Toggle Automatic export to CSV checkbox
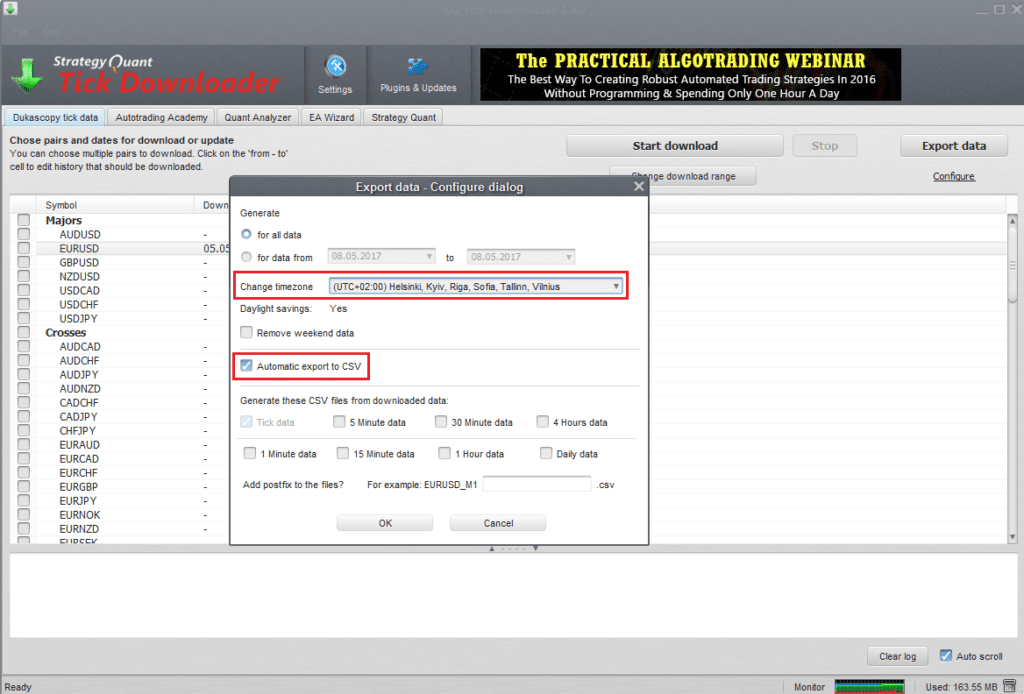Image resolution: width=1024 pixels, height=694 pixels. point(246,366)
